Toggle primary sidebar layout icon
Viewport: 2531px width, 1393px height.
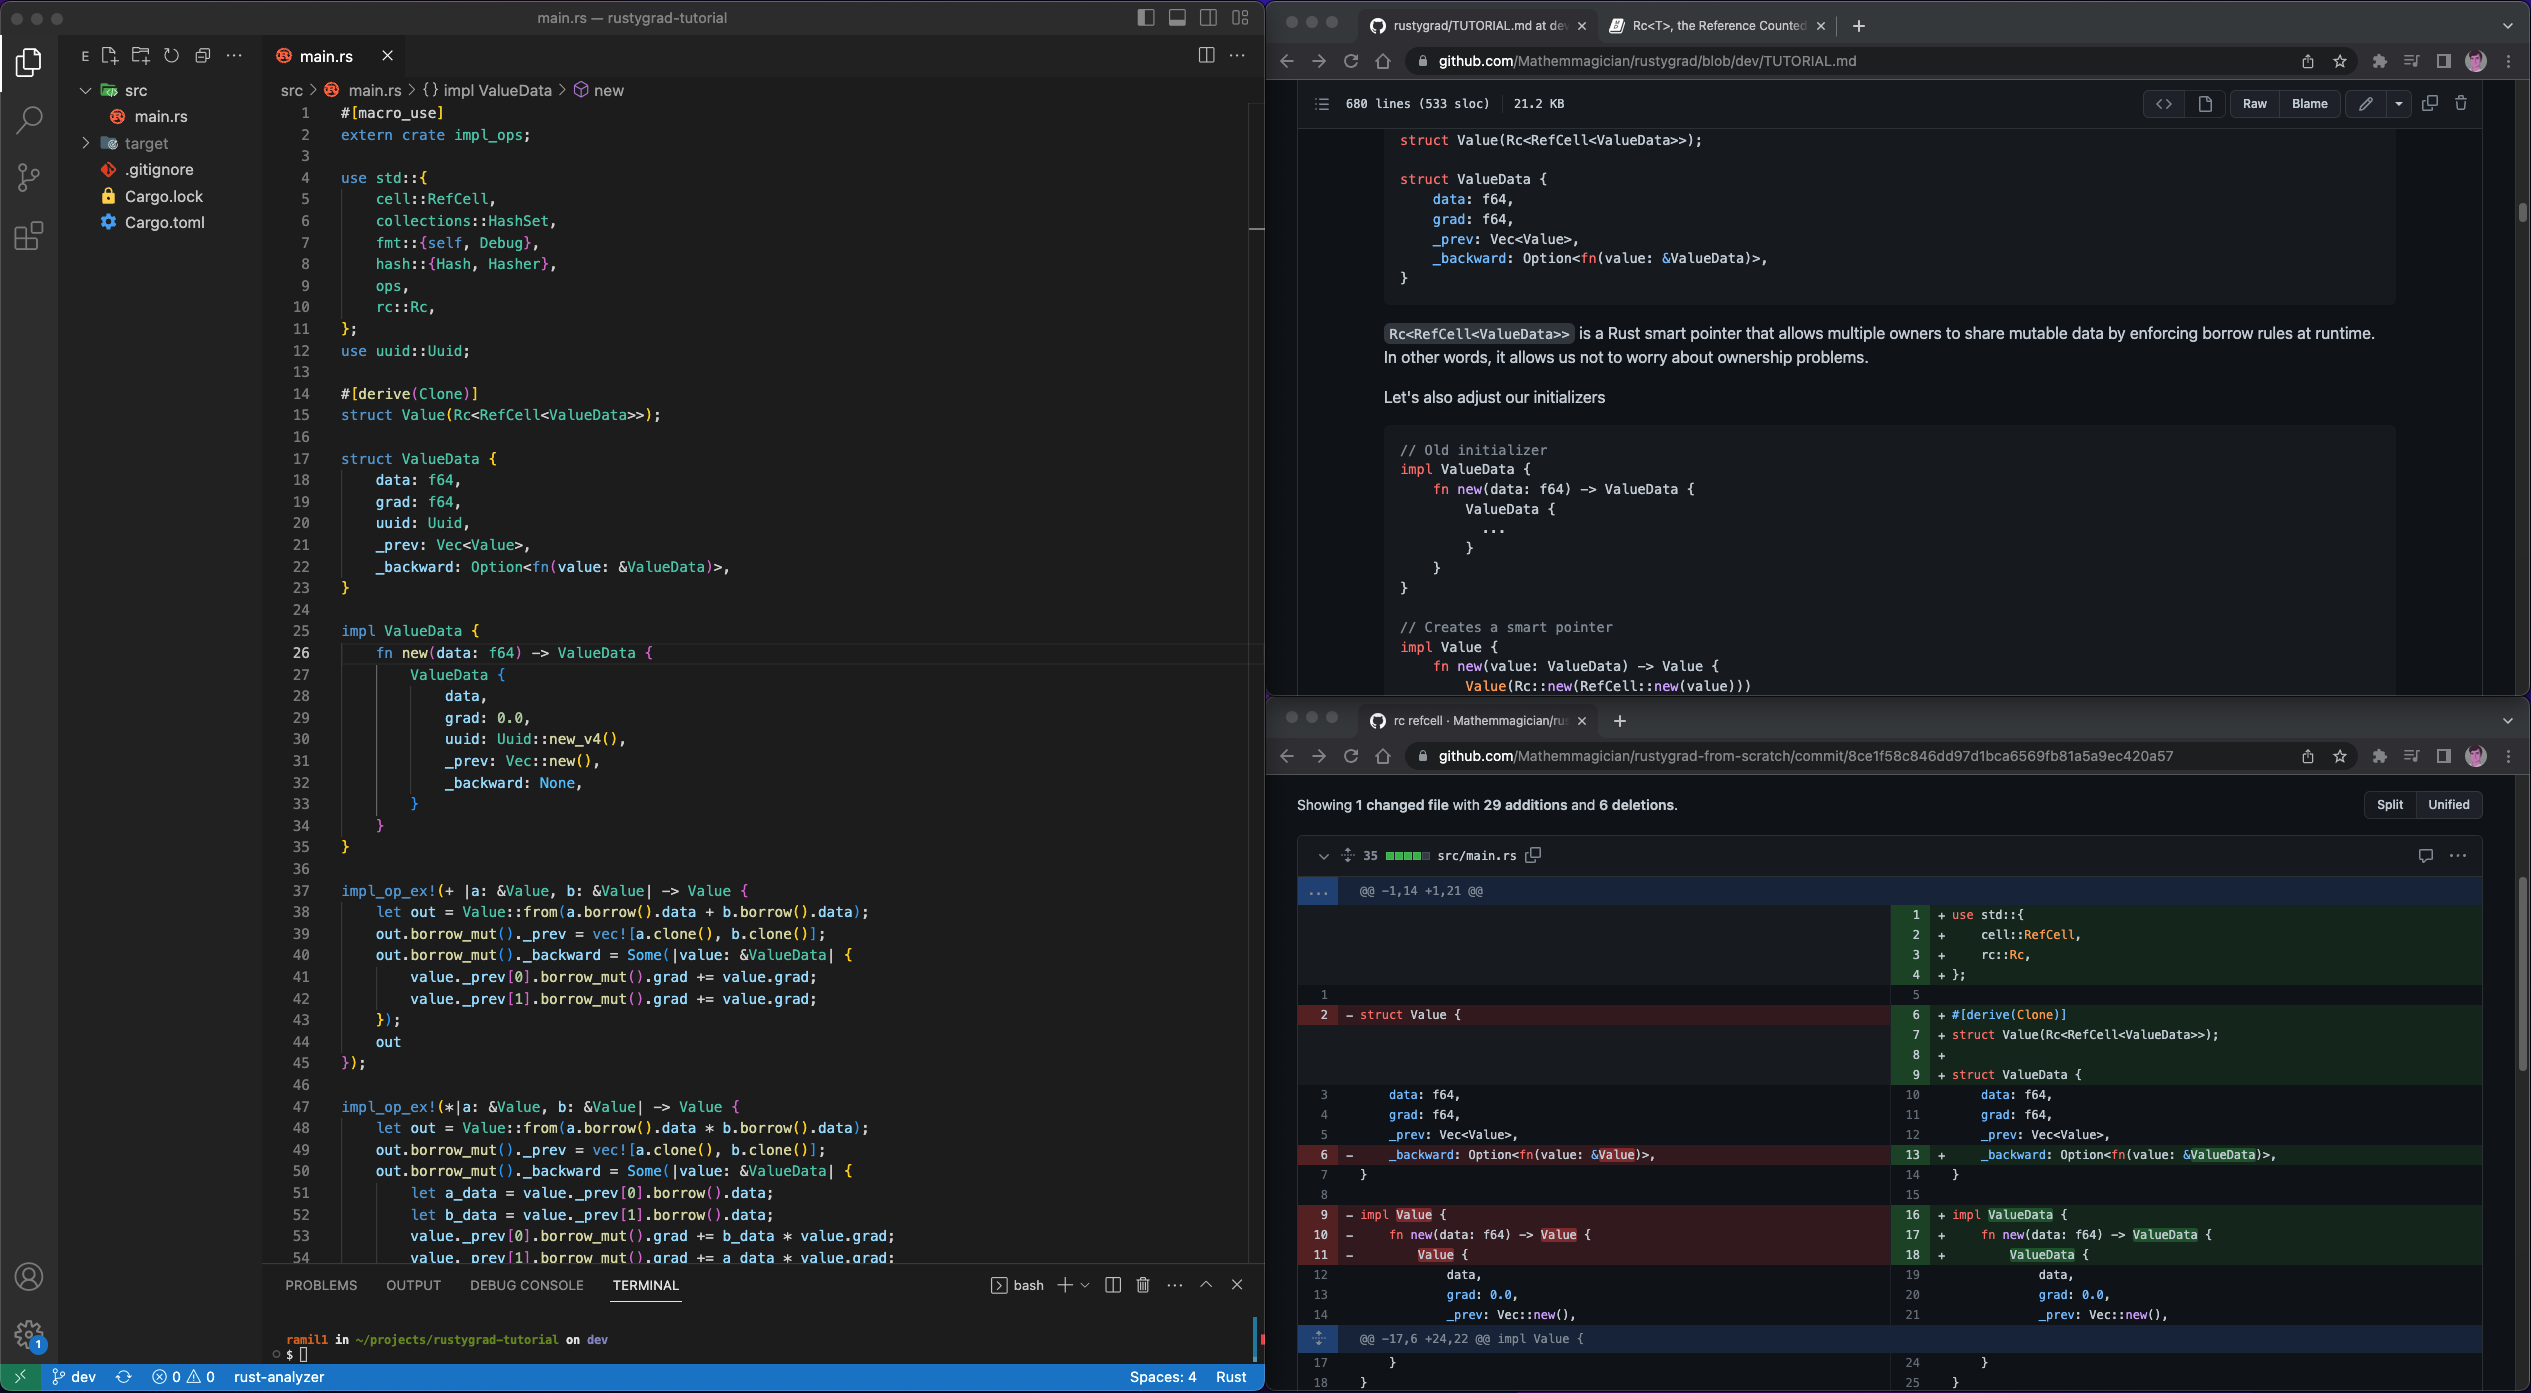point(1146,18)
